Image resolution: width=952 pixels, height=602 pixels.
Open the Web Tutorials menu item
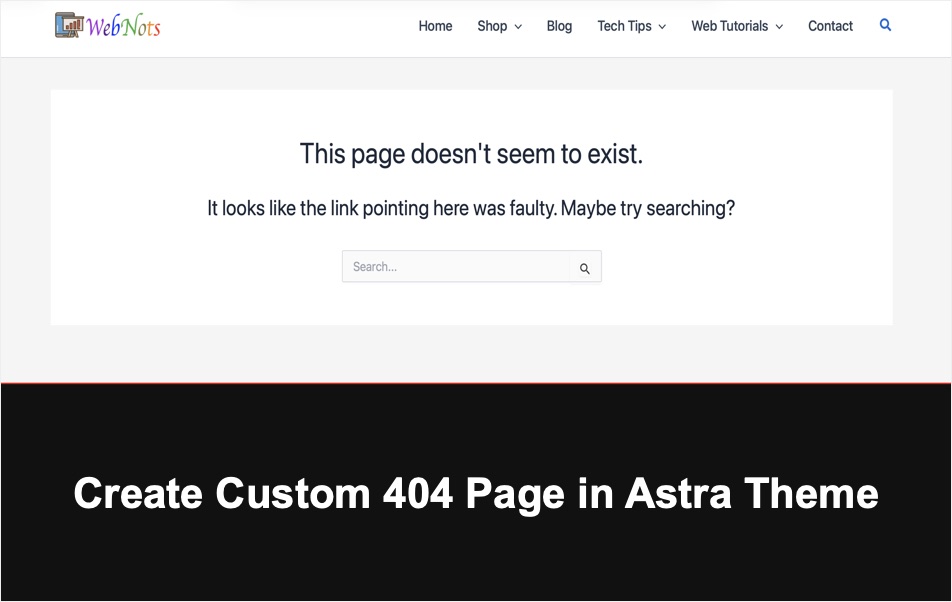click(x=730, y=26)
